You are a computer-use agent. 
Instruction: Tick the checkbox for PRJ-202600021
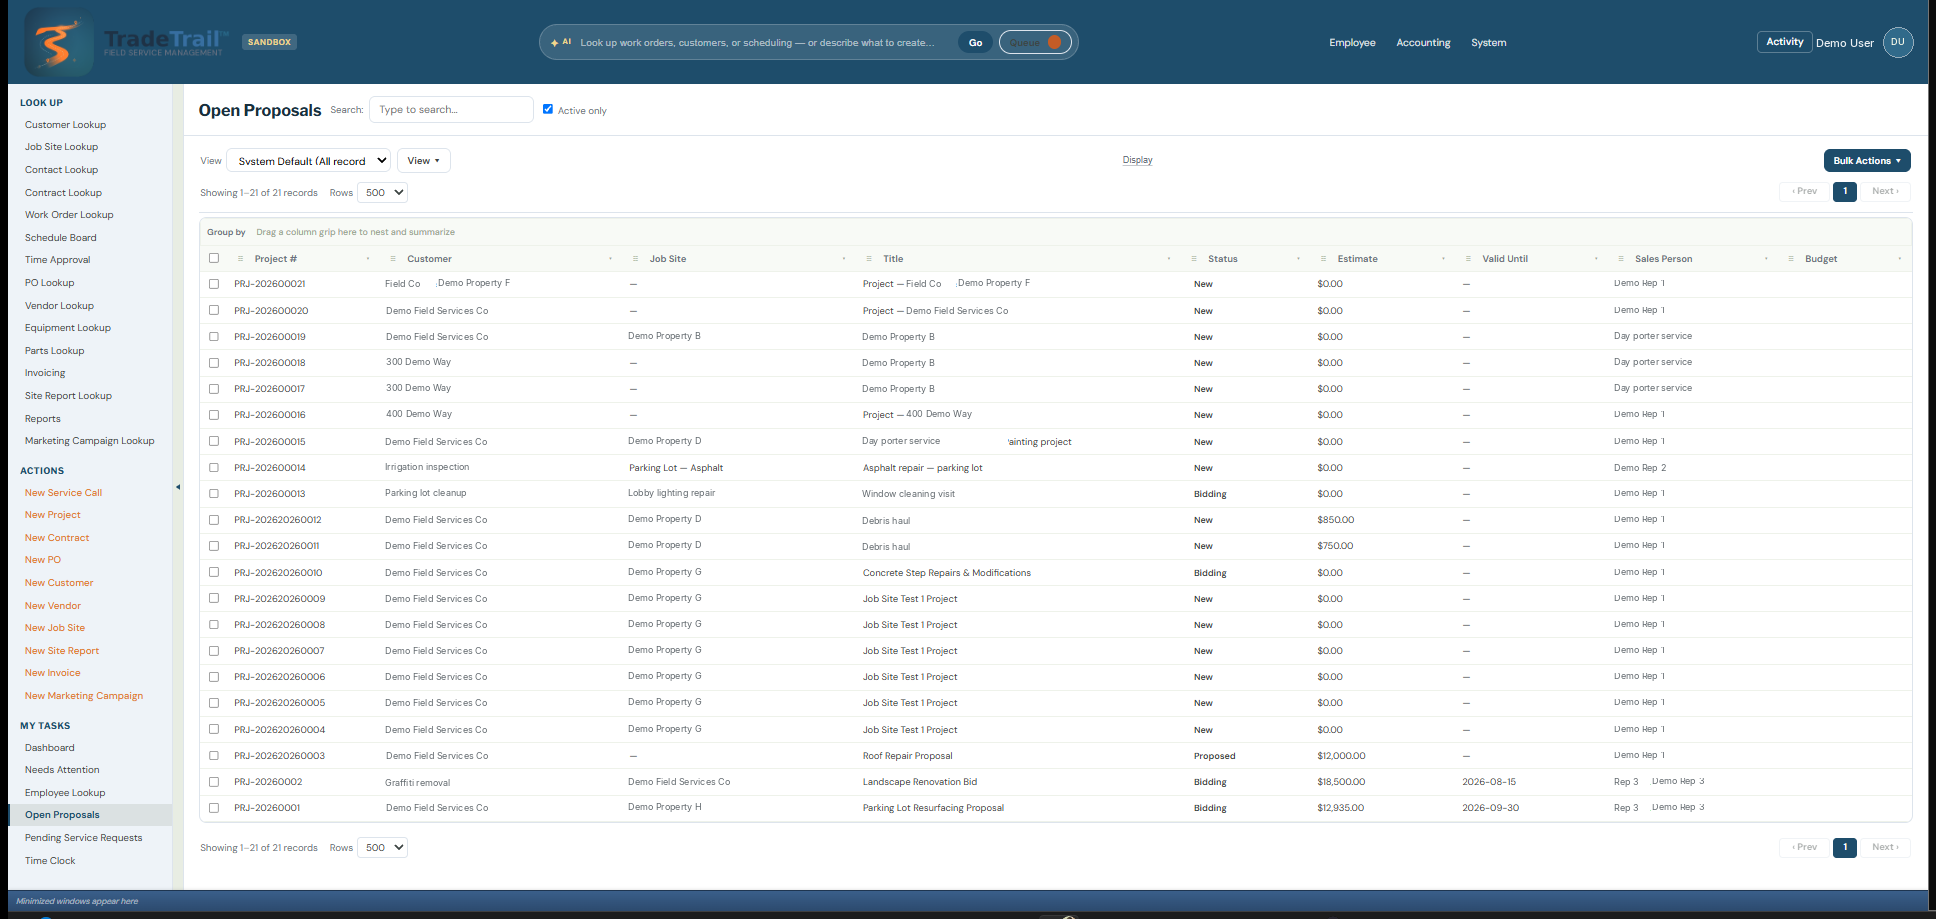(x=214, y=284)
